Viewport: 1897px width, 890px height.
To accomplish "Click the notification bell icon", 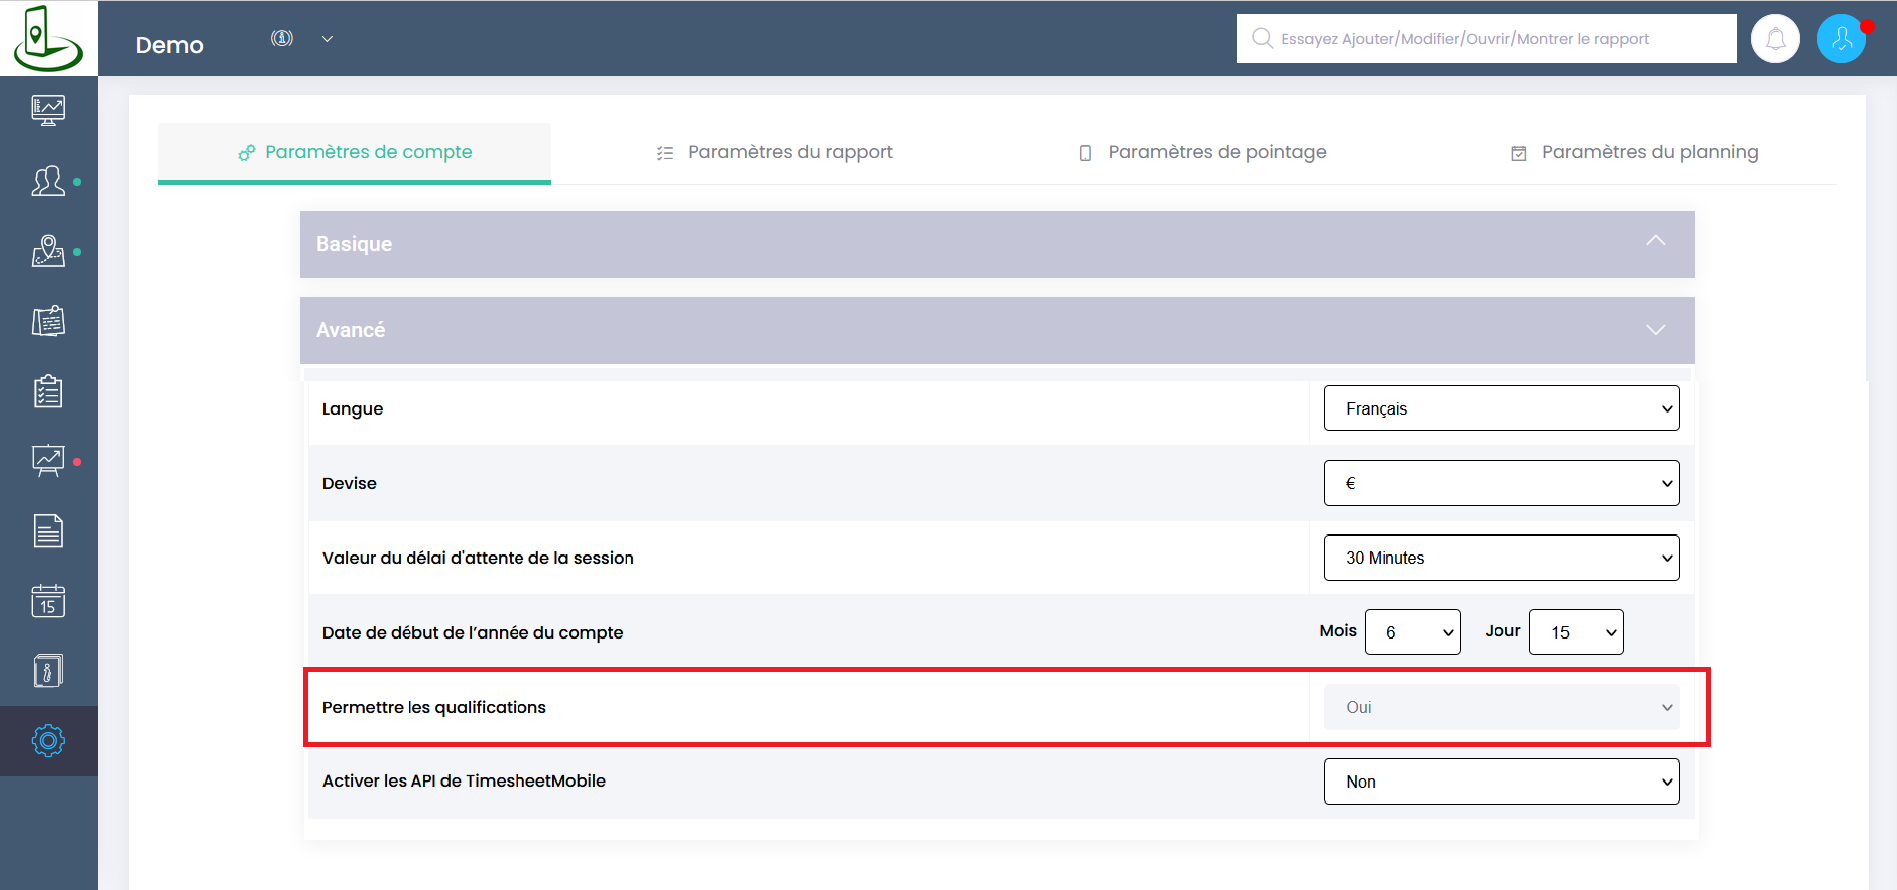I will pyautogui.click(x=1775, y=39).
